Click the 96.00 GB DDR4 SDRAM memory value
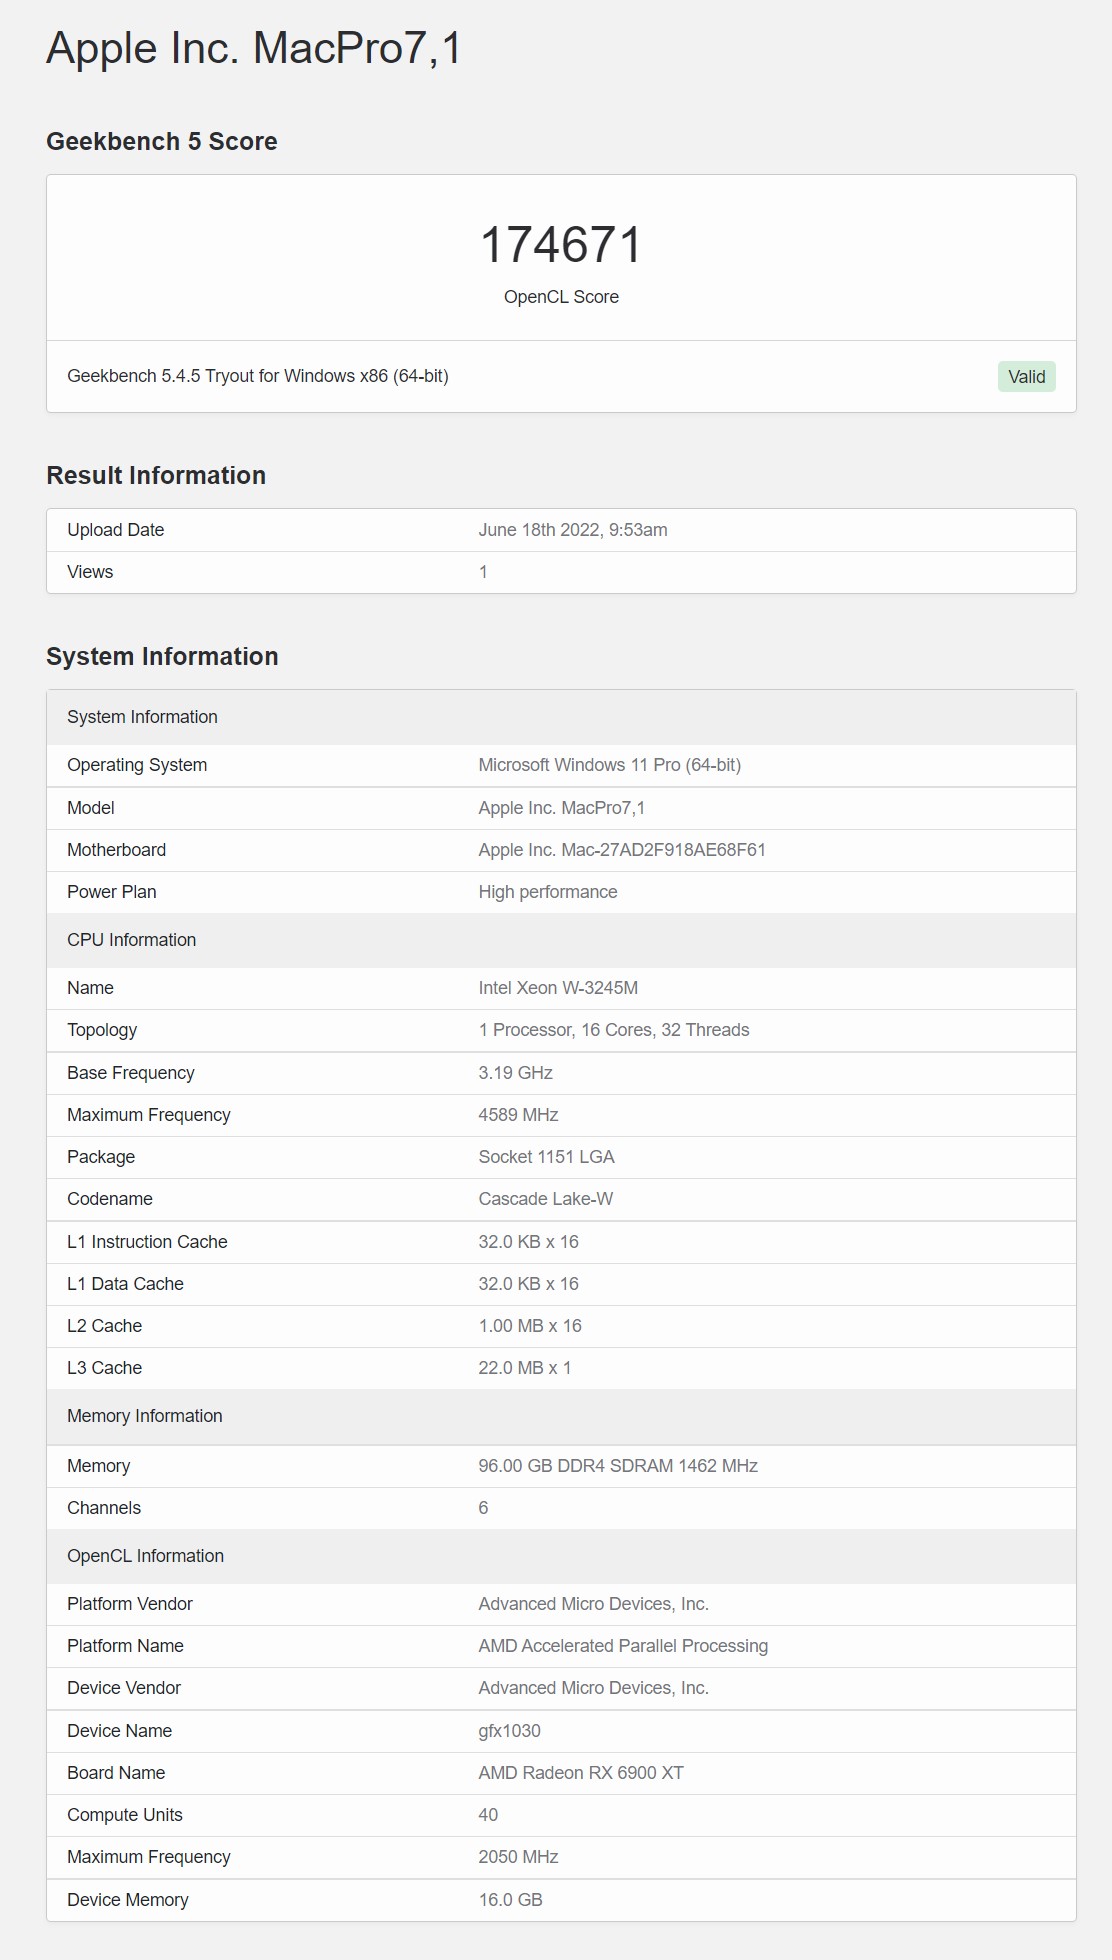This screenshot has height=1960, width=1112. (x=618, y=1466)
